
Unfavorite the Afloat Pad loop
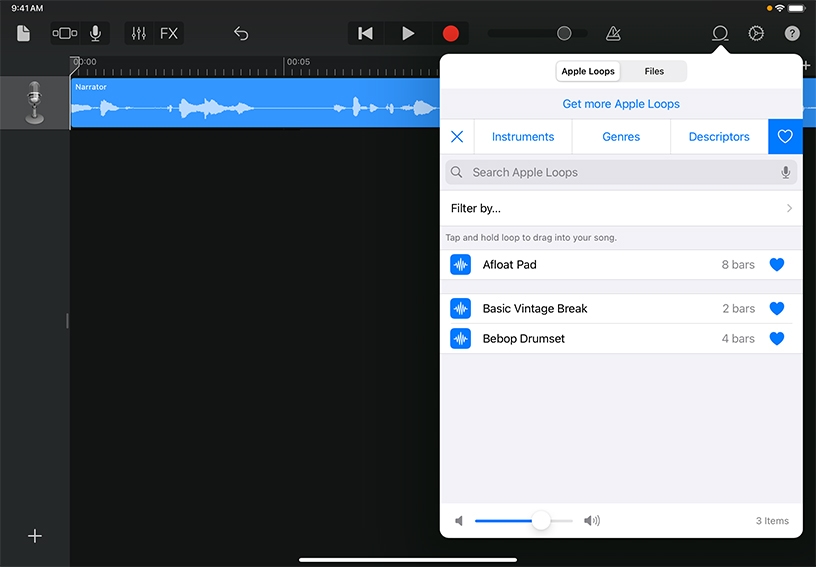coord(777,265)
